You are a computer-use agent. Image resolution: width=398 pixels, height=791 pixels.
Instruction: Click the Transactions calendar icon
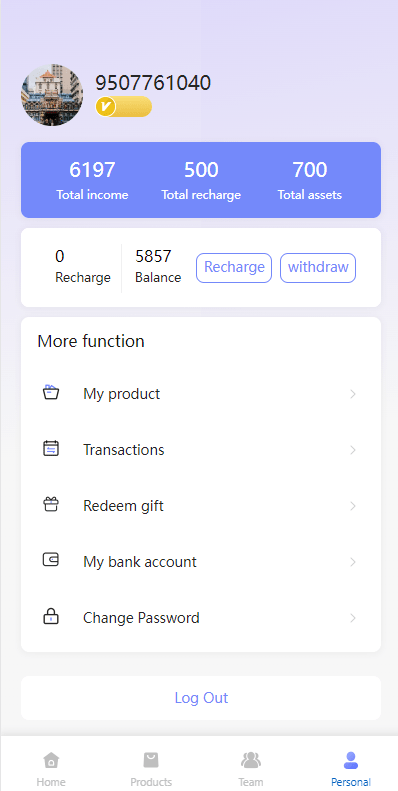[51, 448]
